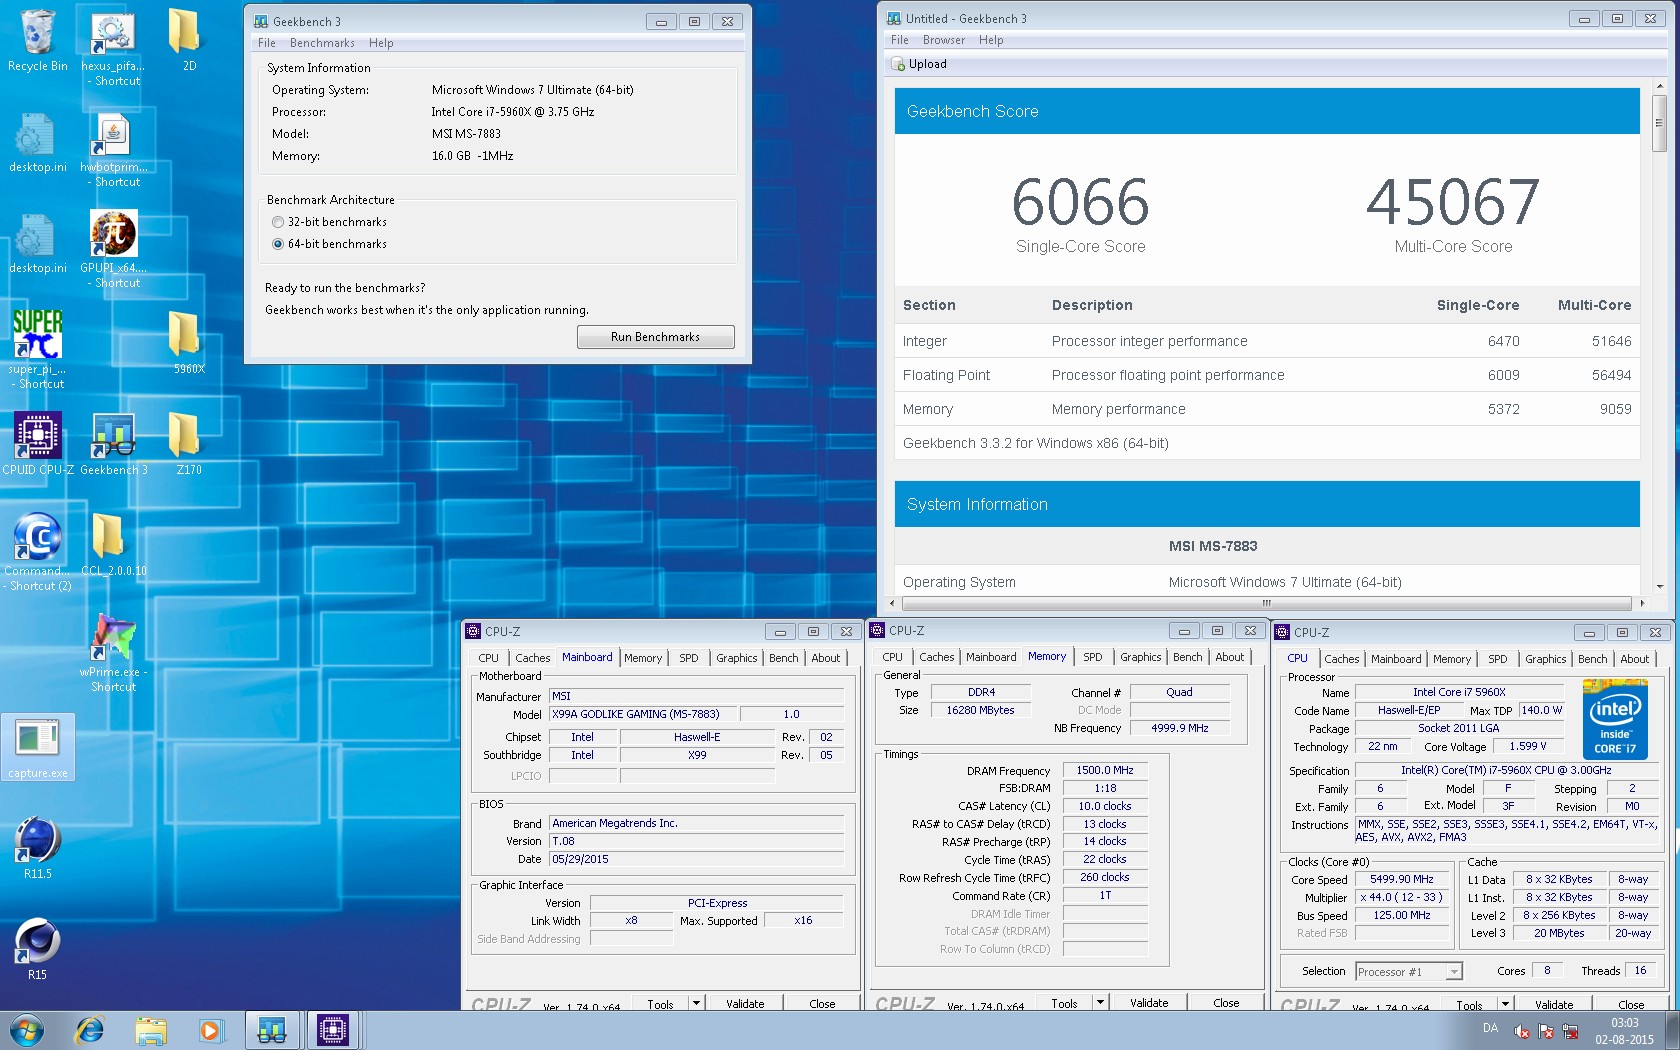Click the Multi-Core score 45067
Viewport: 1680px width, 1050px height.
tap(1453, 202)
